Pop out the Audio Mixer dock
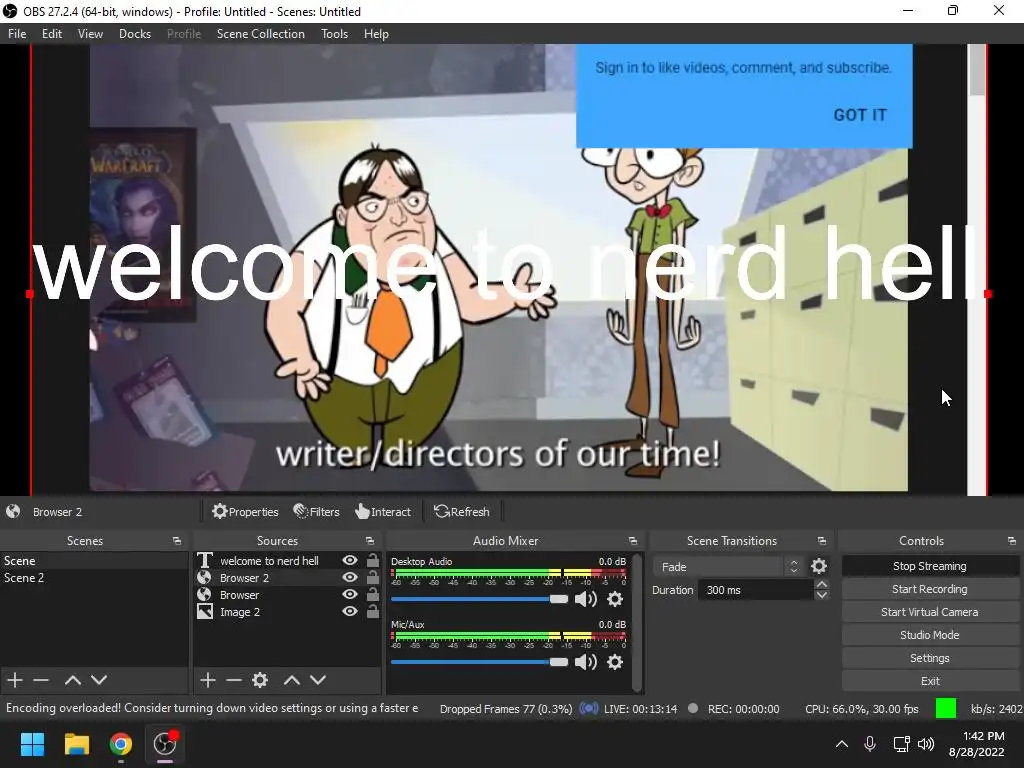Viewport: 1024px width, 768px height. [x=633, y=541]
